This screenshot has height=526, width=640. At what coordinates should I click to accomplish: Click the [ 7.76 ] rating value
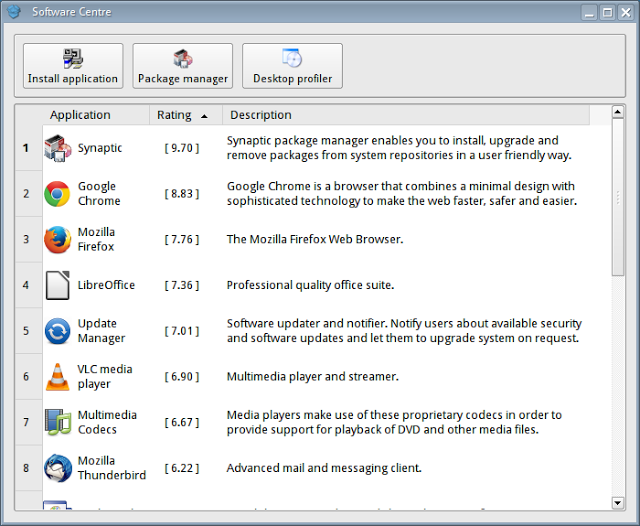[182, 240]
